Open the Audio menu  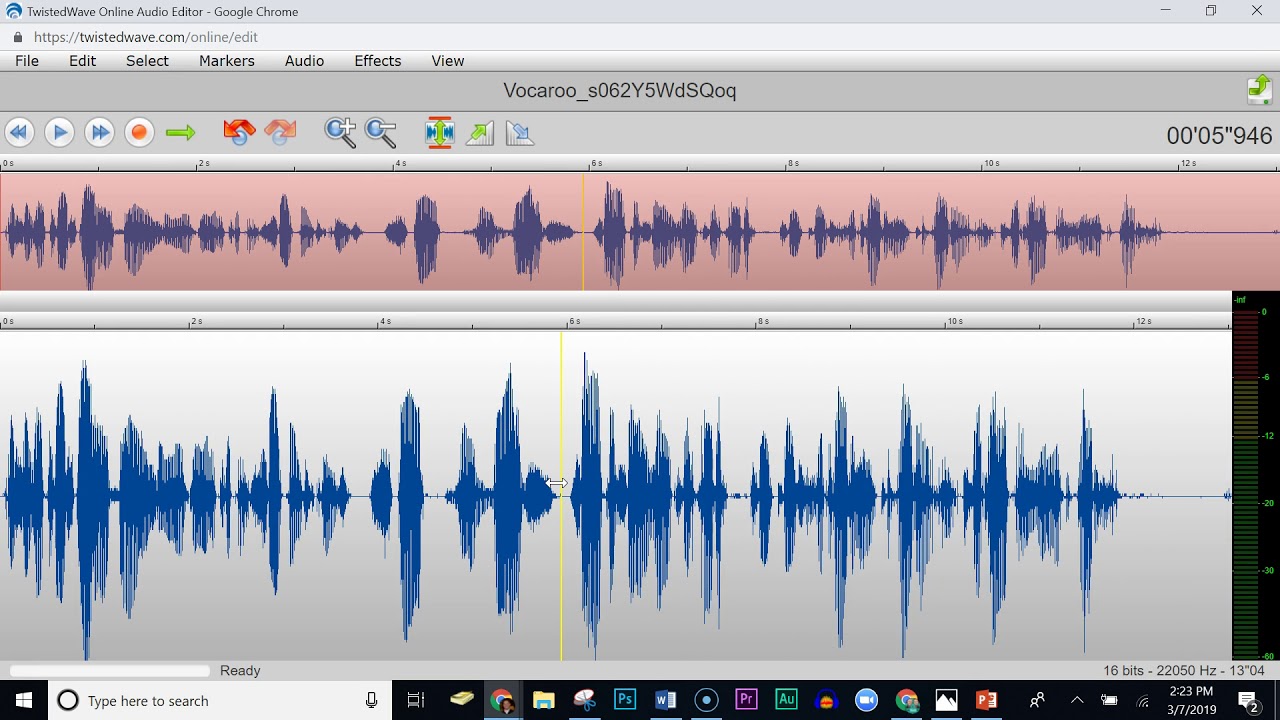point(304,61)
